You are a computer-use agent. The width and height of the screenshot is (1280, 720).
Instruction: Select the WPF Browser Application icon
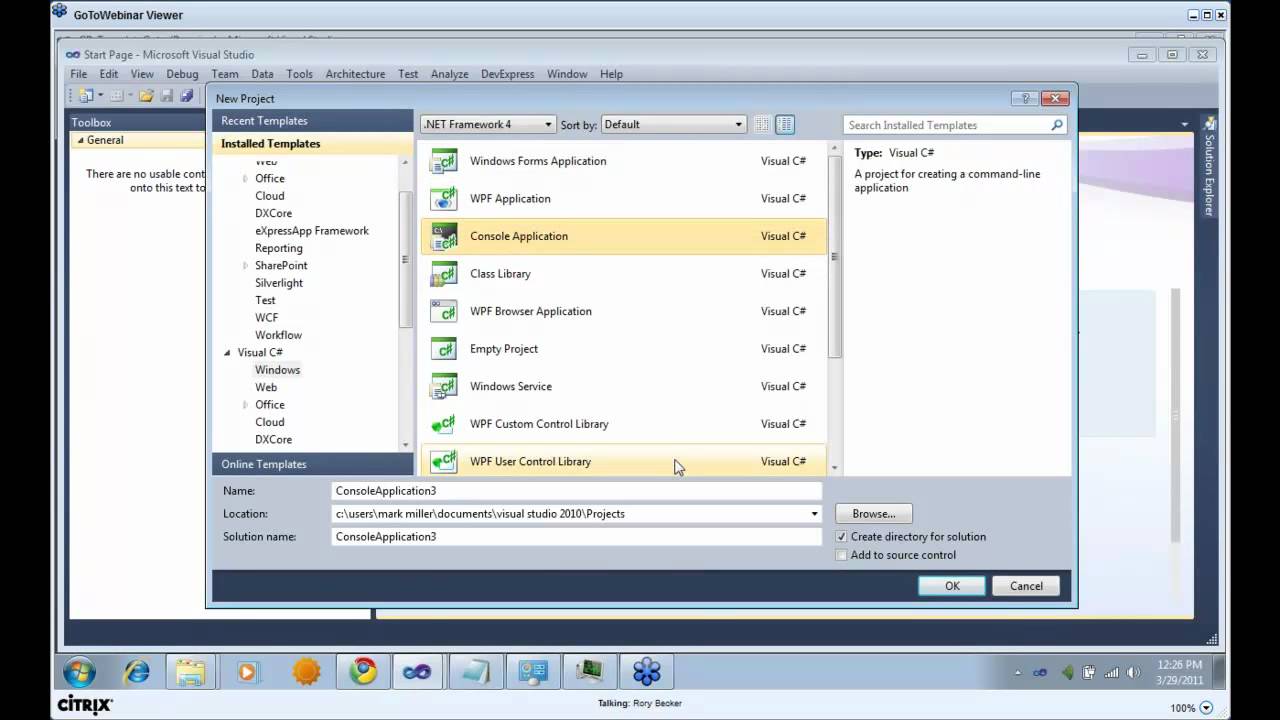click(443, 311)
